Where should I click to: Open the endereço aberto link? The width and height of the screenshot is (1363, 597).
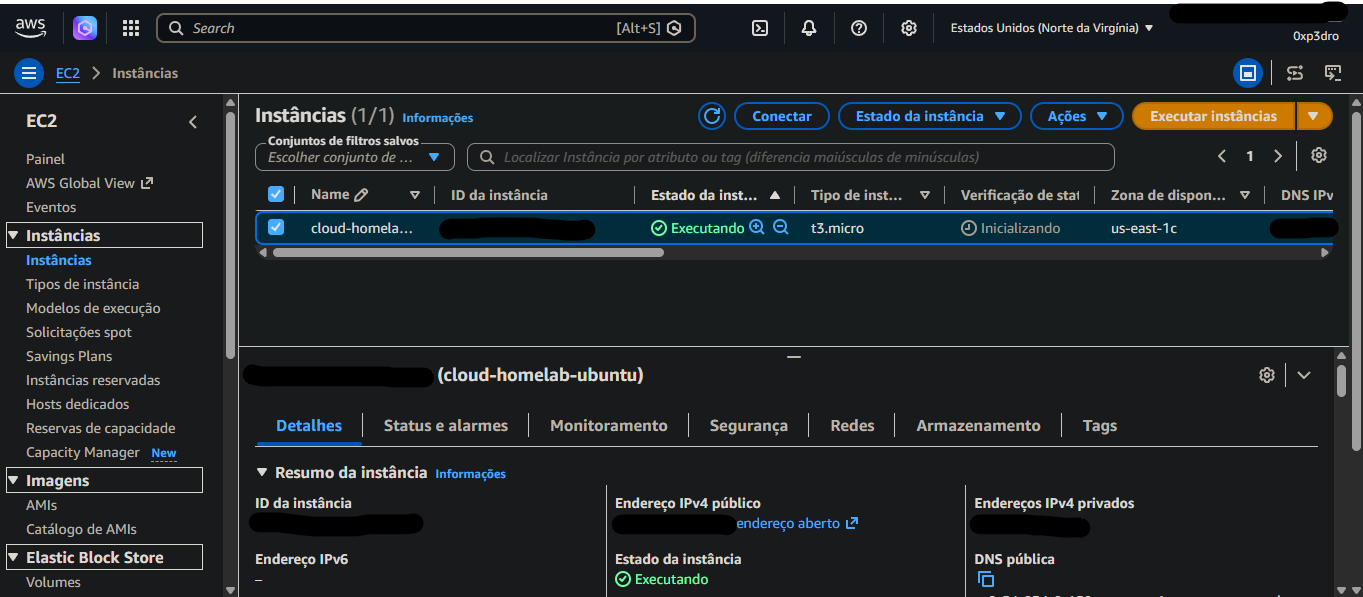(x=797, y=523)
